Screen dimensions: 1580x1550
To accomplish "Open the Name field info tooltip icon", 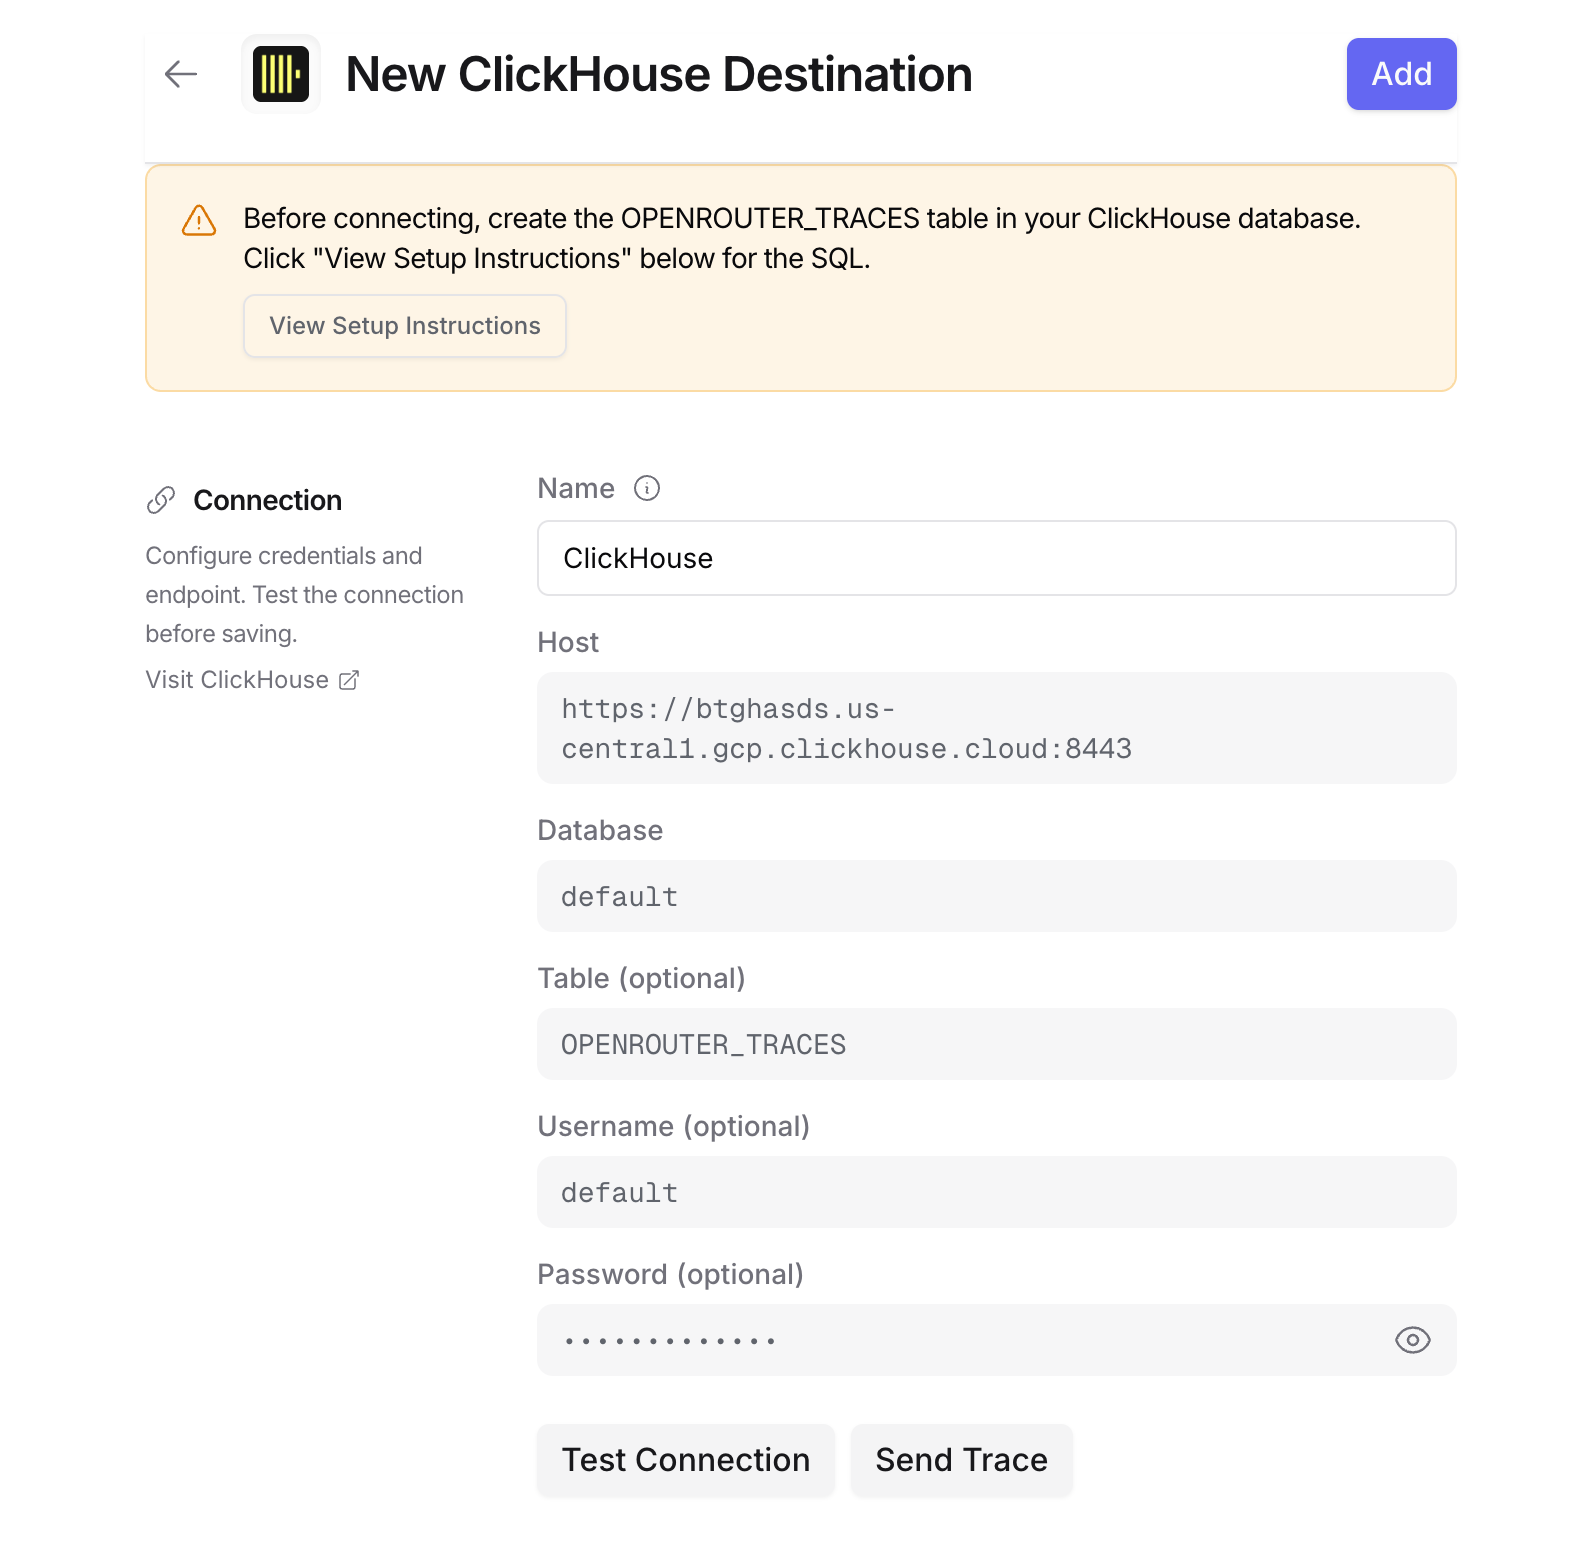I will tap(647, 488).
